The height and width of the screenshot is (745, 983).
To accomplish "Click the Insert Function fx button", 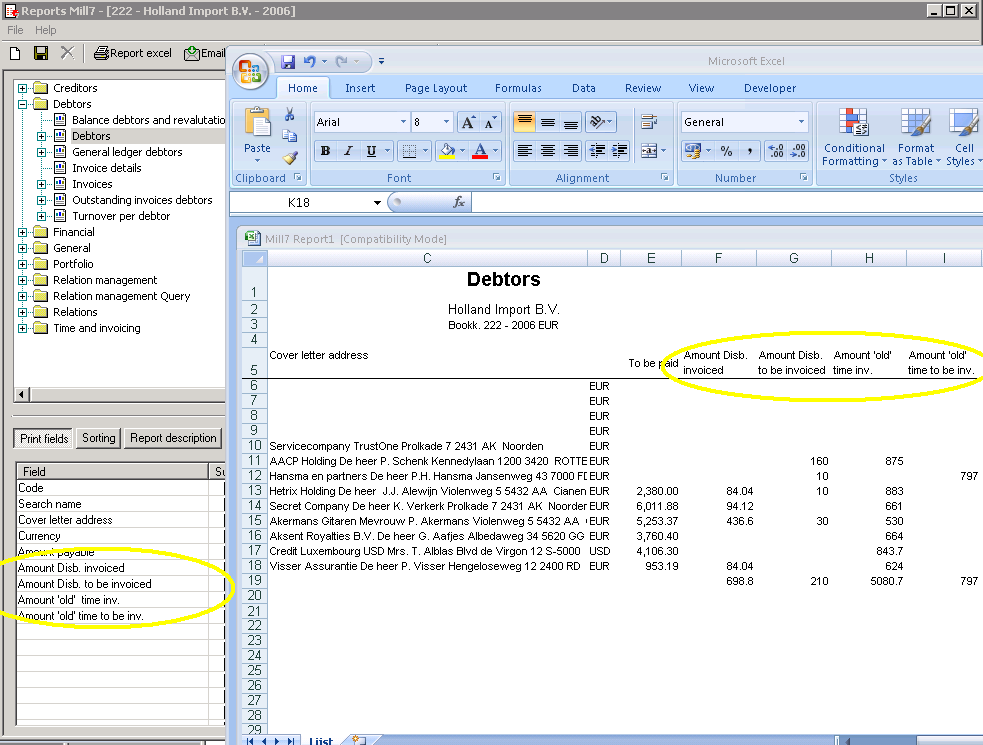I will tap(460, 202).
